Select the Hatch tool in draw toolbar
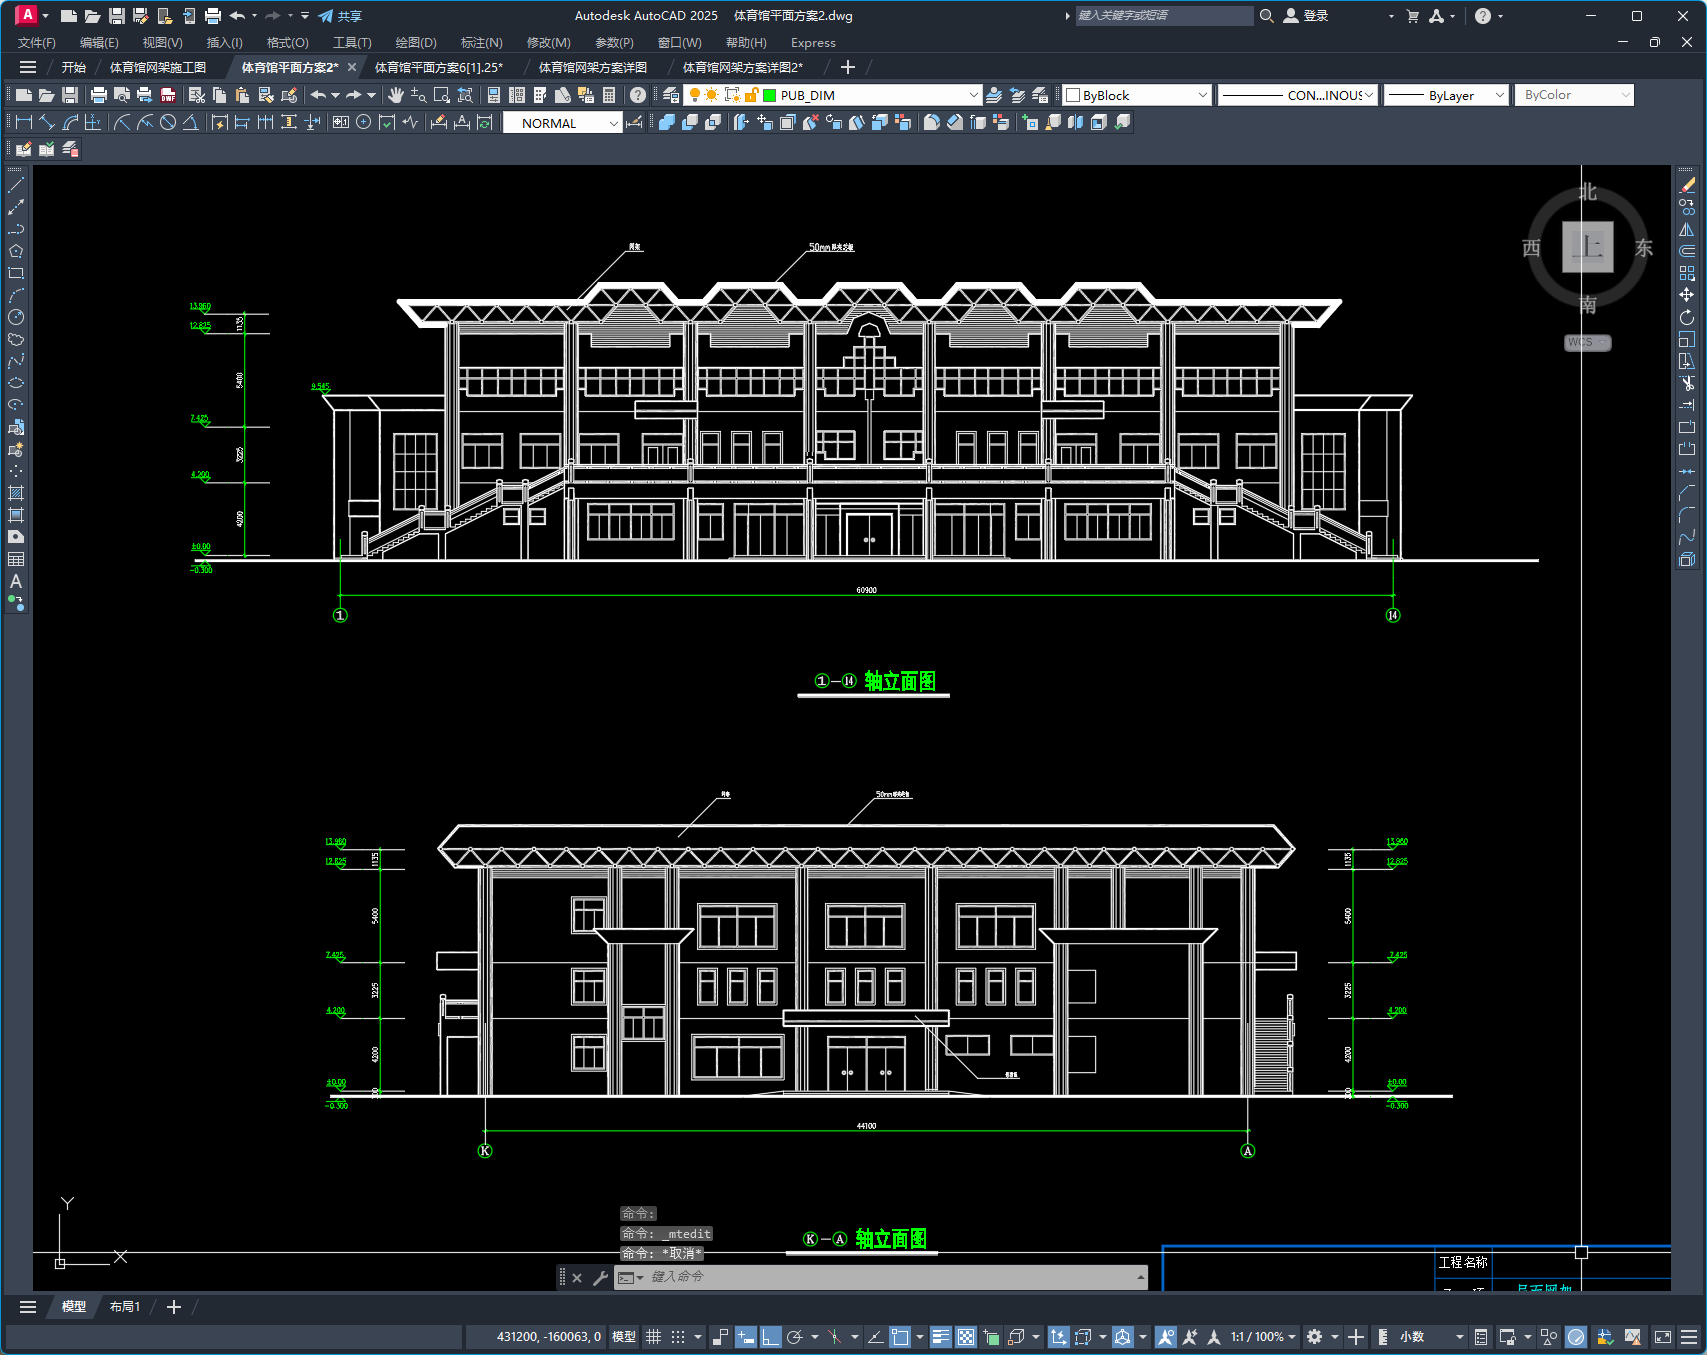Screen dimensions: 1707x1355 coord(16,493)
